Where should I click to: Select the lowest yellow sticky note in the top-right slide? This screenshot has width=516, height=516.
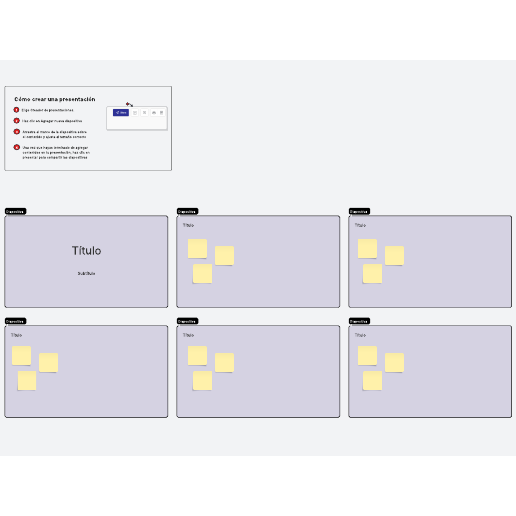(x=372, y=274)
